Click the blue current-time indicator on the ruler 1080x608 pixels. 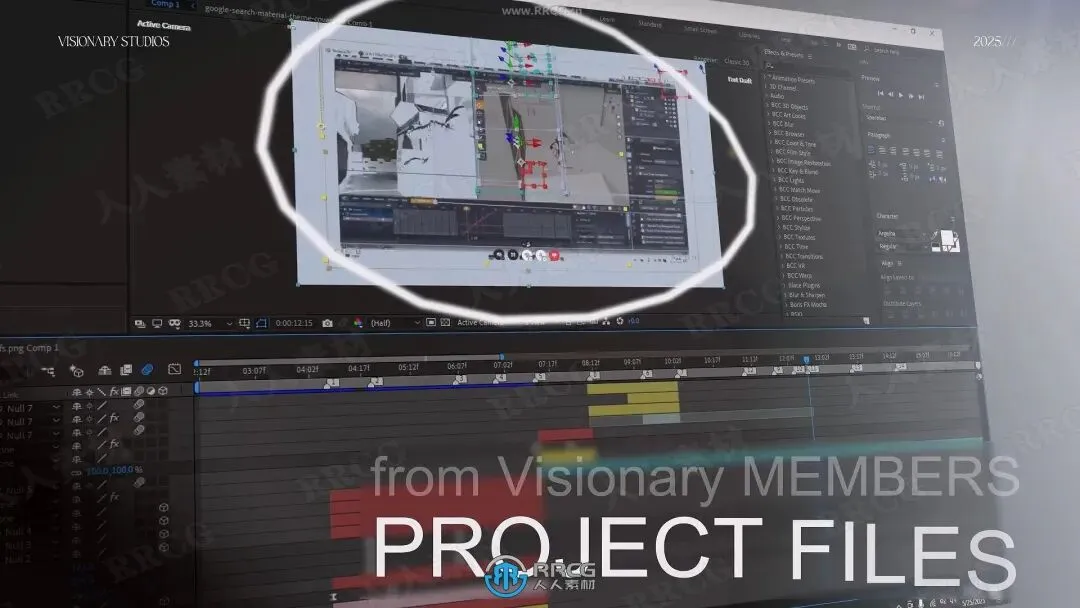(x=806, y=359)
